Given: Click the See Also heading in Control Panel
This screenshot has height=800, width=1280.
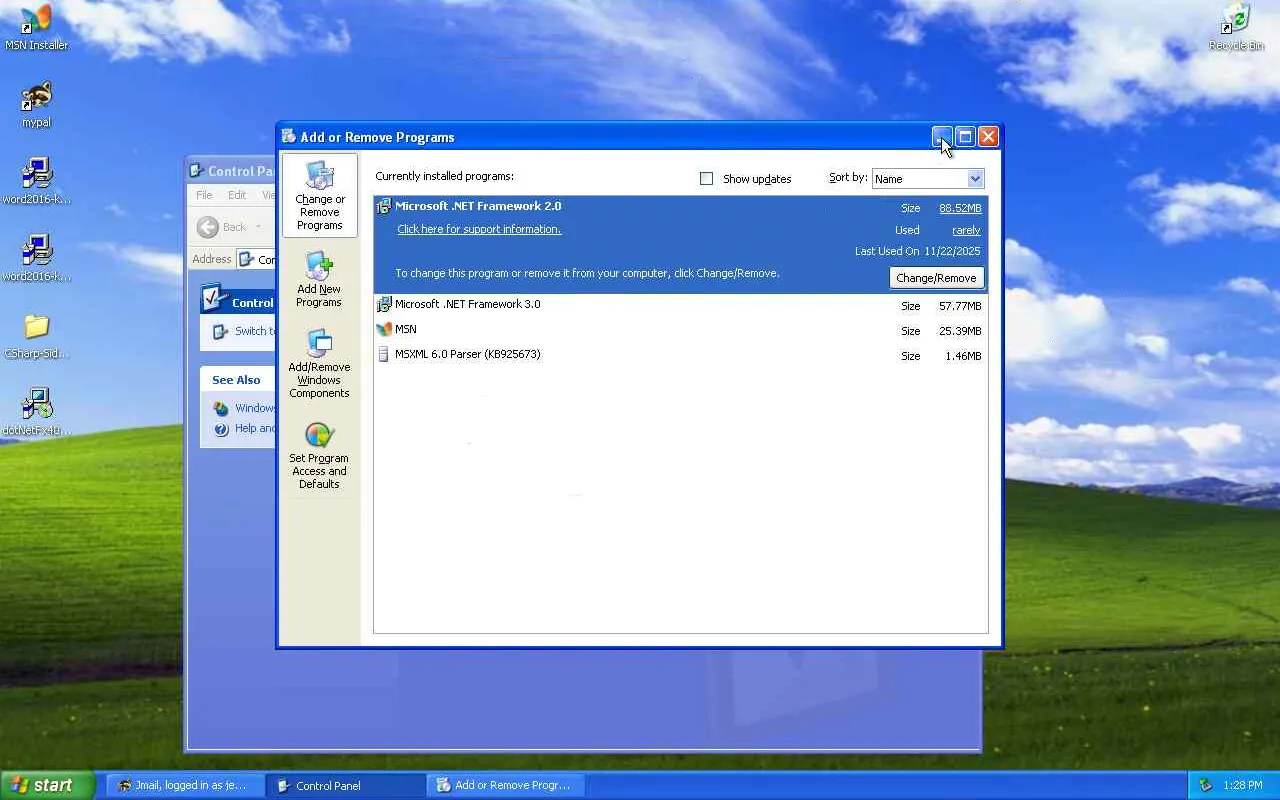Looking at the screenshot, I should (x=236, y=380).
